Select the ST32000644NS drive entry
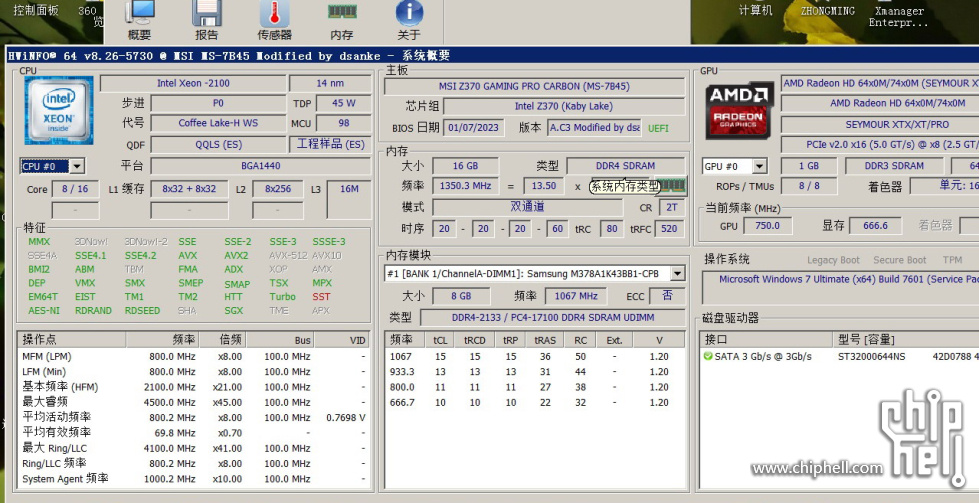This screenshot has height=503, width=979. tap(871, 356)
